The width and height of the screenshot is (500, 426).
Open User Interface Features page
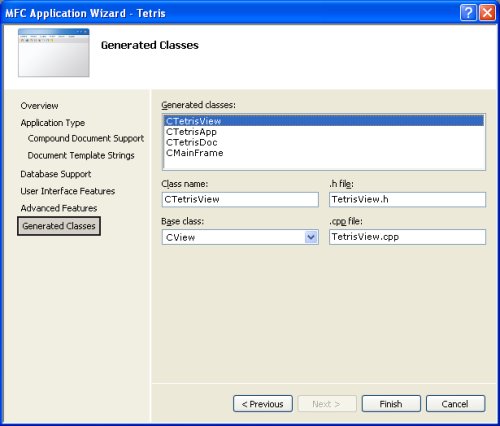pyautogui.click(x=68, y=191)
